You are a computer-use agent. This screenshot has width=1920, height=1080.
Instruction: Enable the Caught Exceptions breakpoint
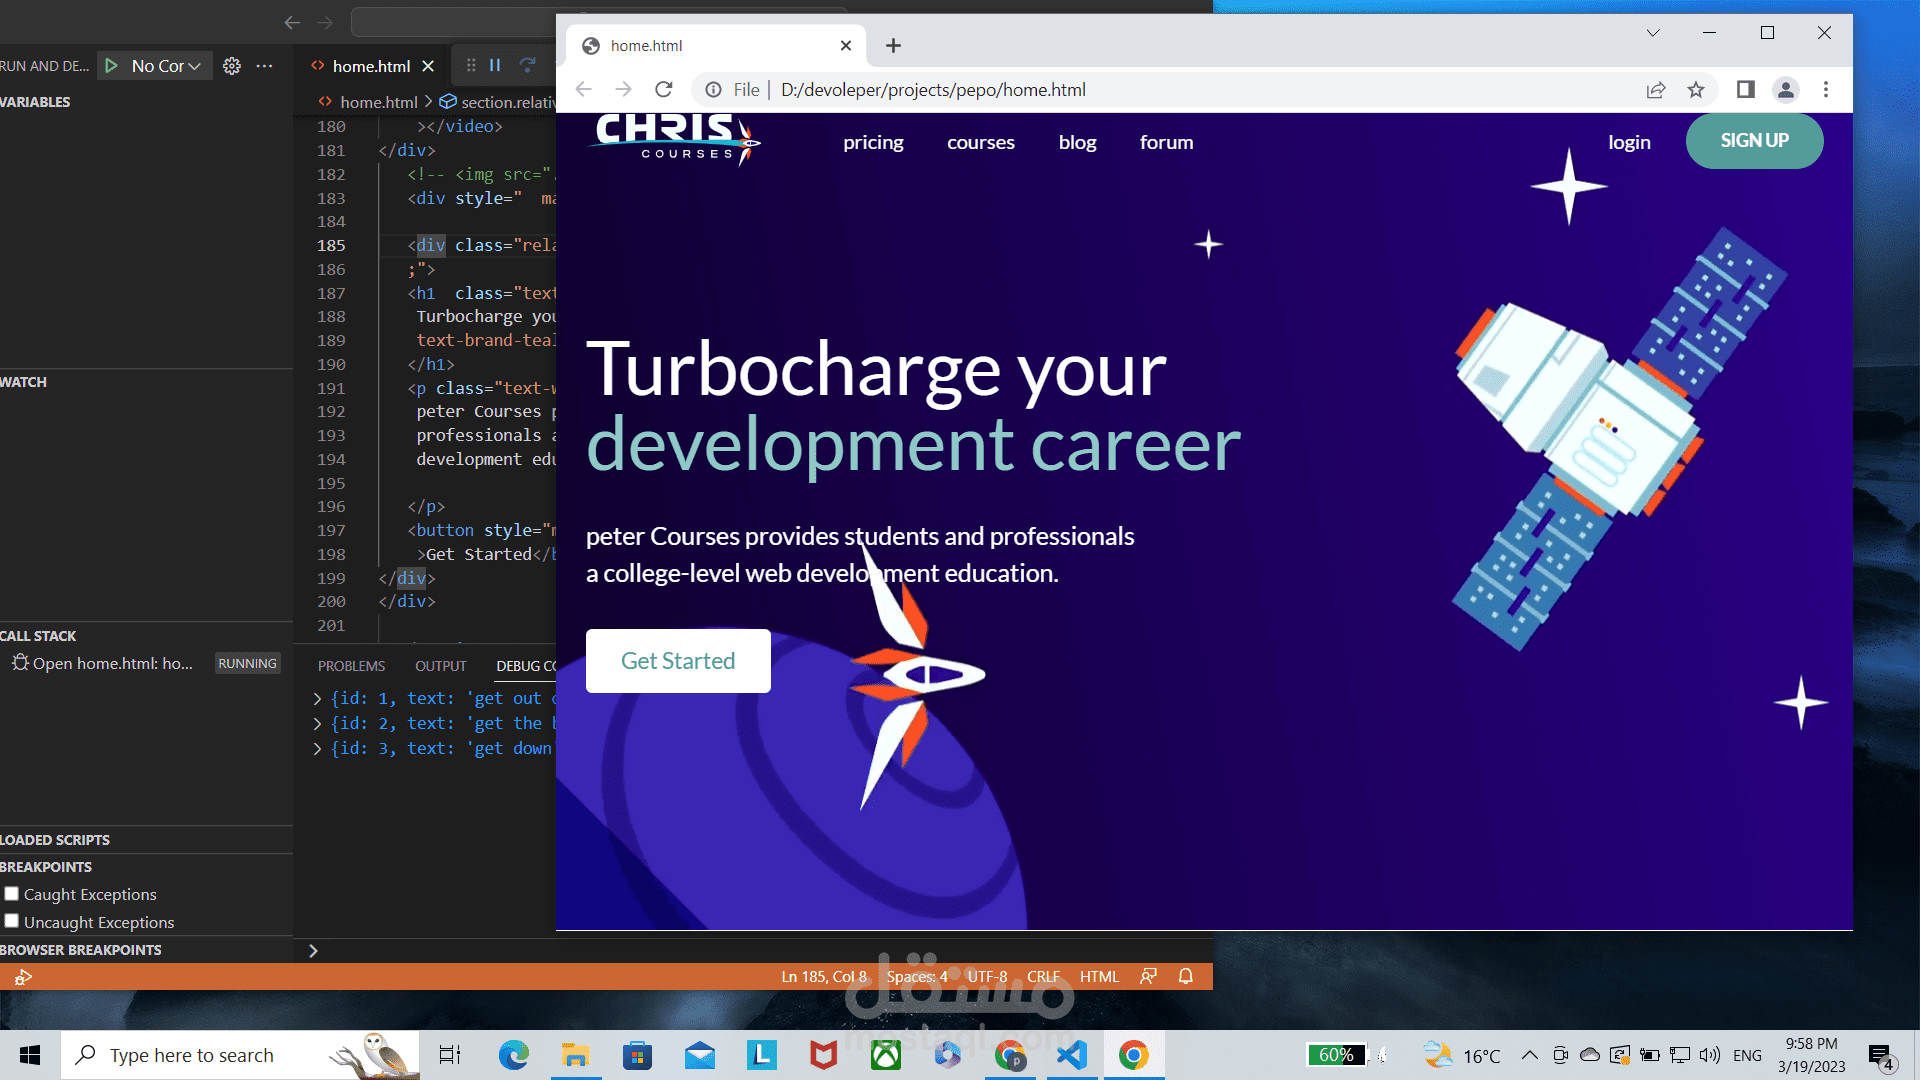pos(11,894)
